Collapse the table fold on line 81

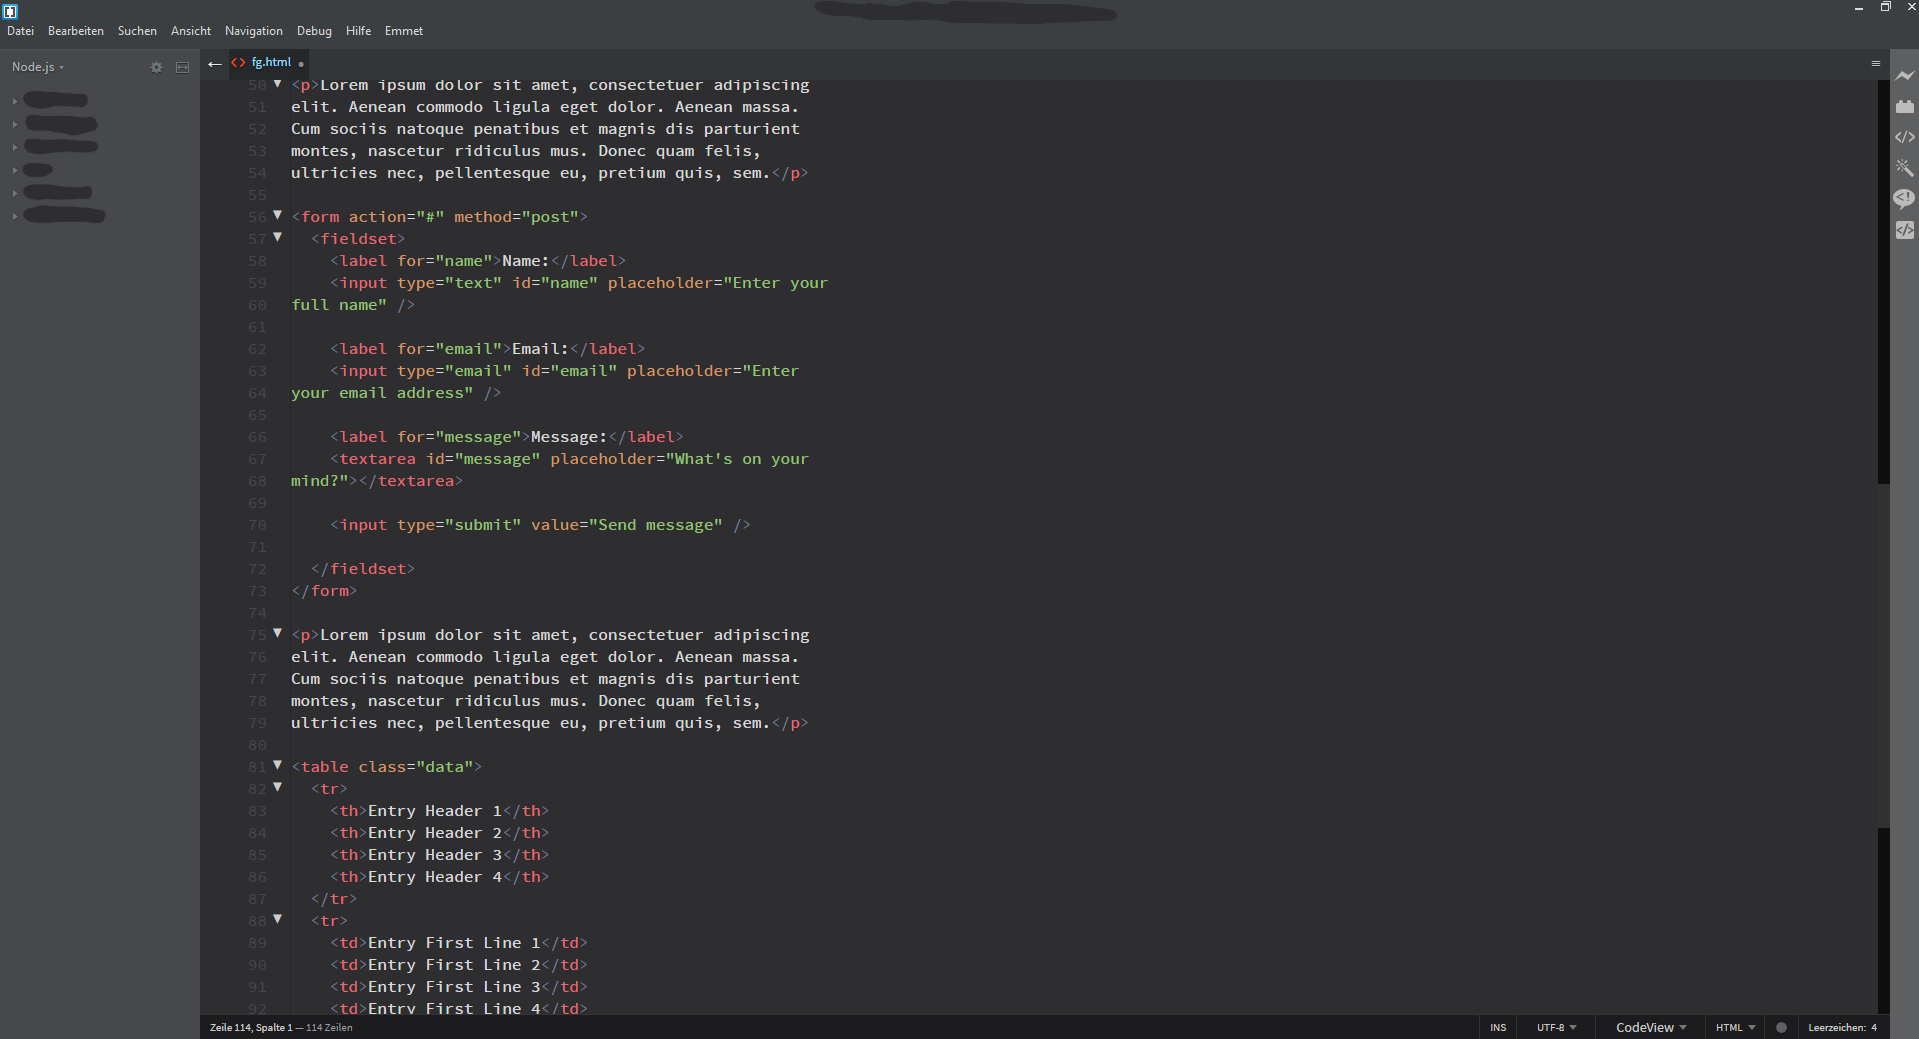[278, 765]
